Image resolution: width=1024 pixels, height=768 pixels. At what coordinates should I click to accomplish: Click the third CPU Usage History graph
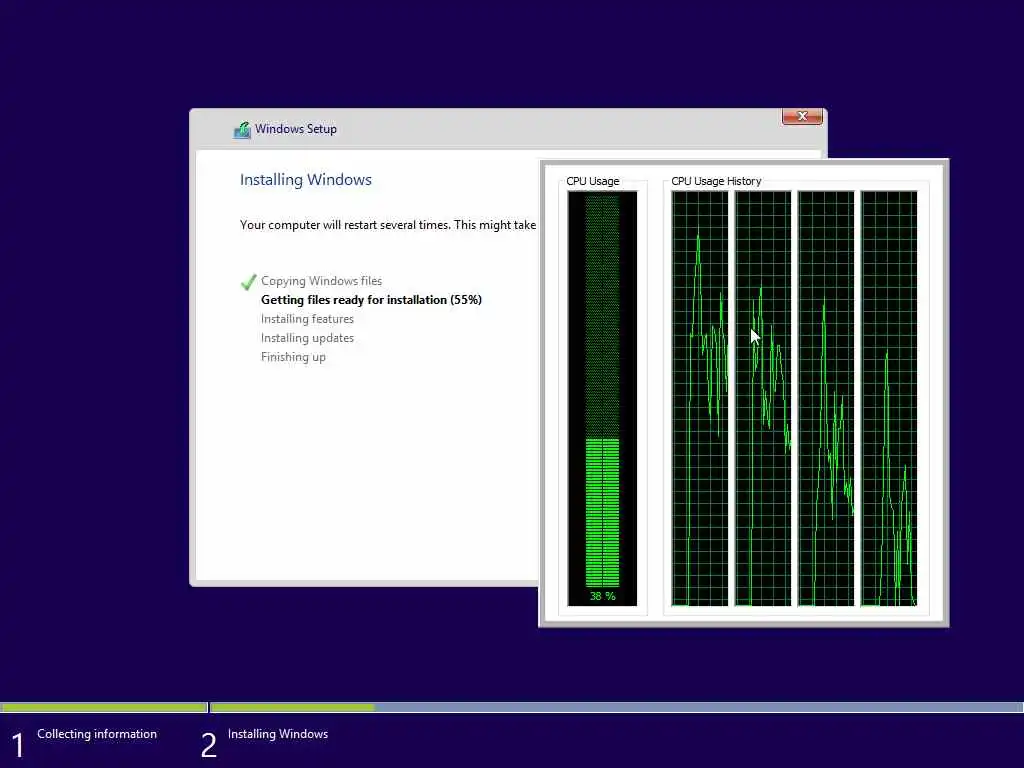[826, 398]
